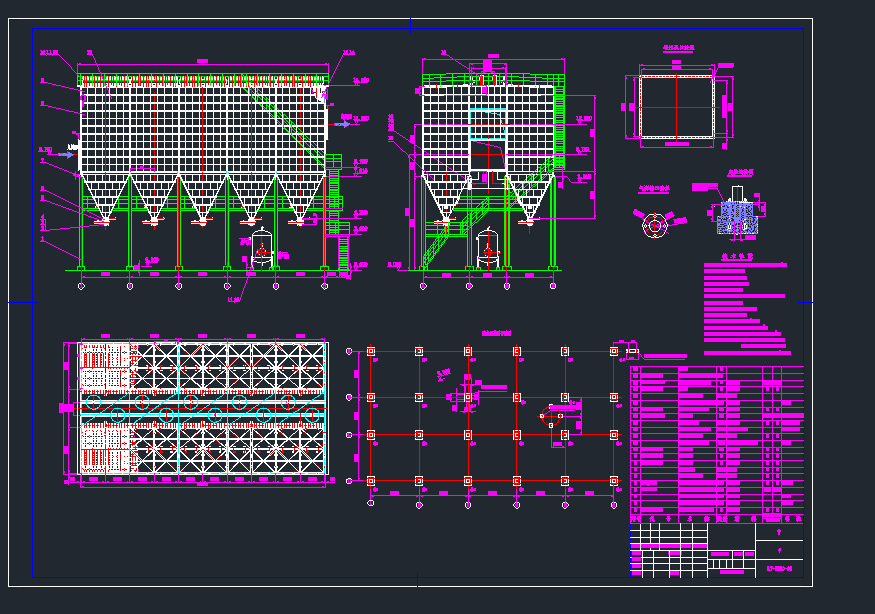Viewport: 875px width, 614px height.
Task: Select the title block at bottom right
Action: tap(716, 550)
